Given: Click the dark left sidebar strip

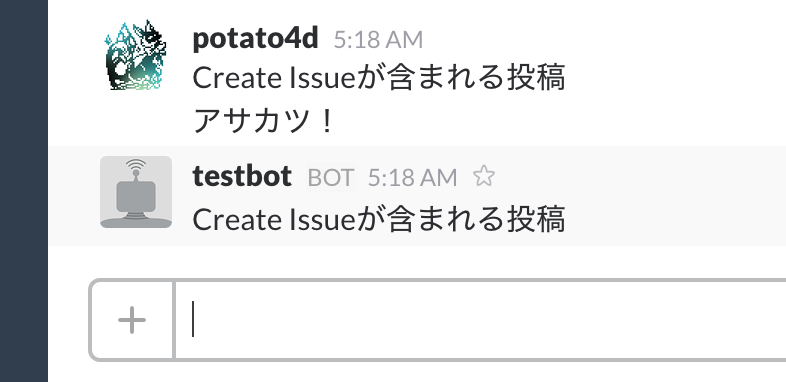Looking at the screenshot, I should (24, 191).
